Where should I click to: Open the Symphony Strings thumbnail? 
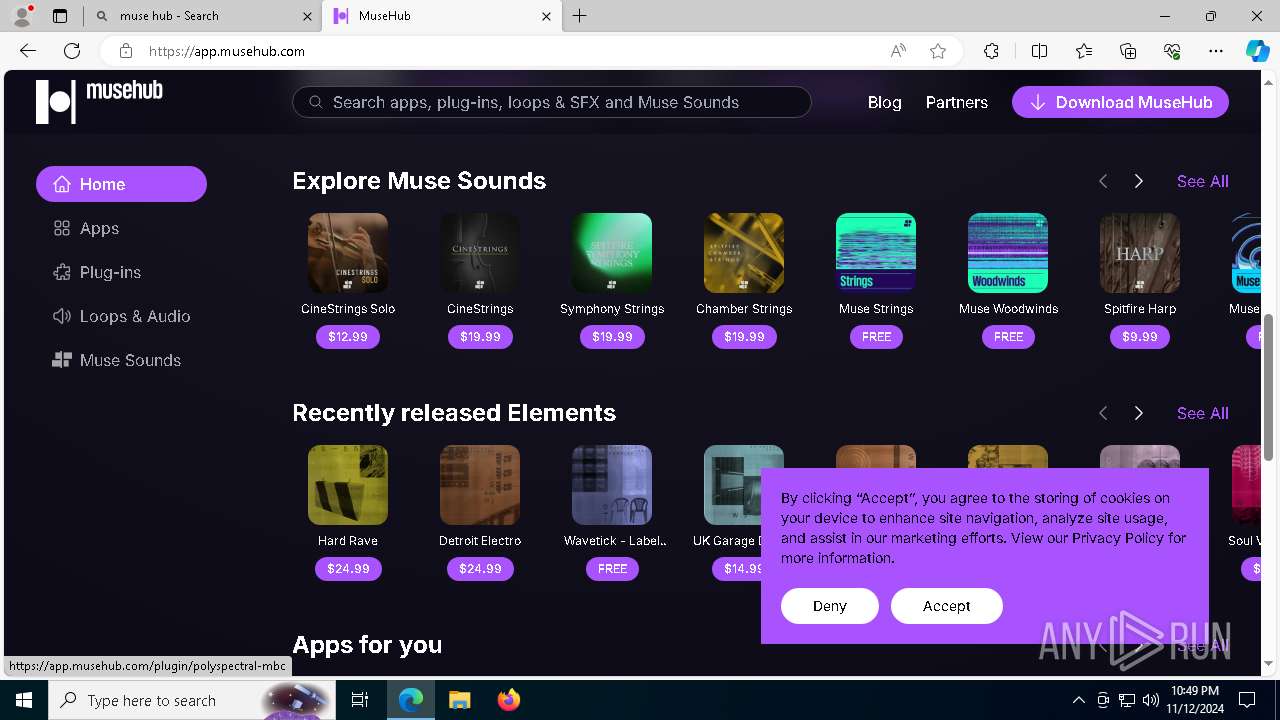point(612,253)
